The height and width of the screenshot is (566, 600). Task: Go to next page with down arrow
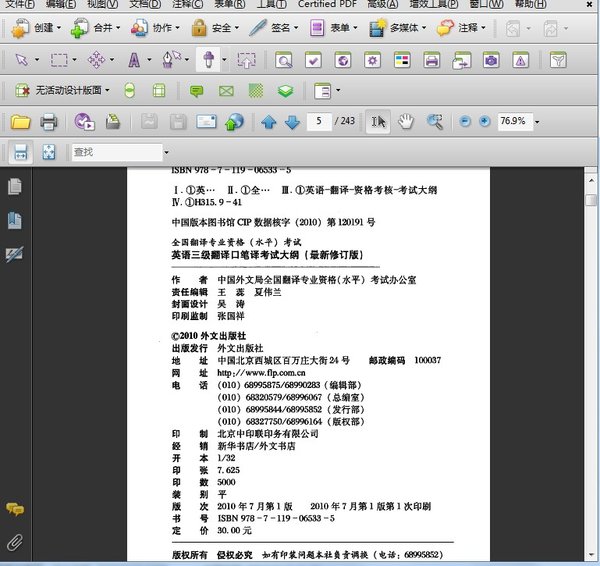(291, 122)
